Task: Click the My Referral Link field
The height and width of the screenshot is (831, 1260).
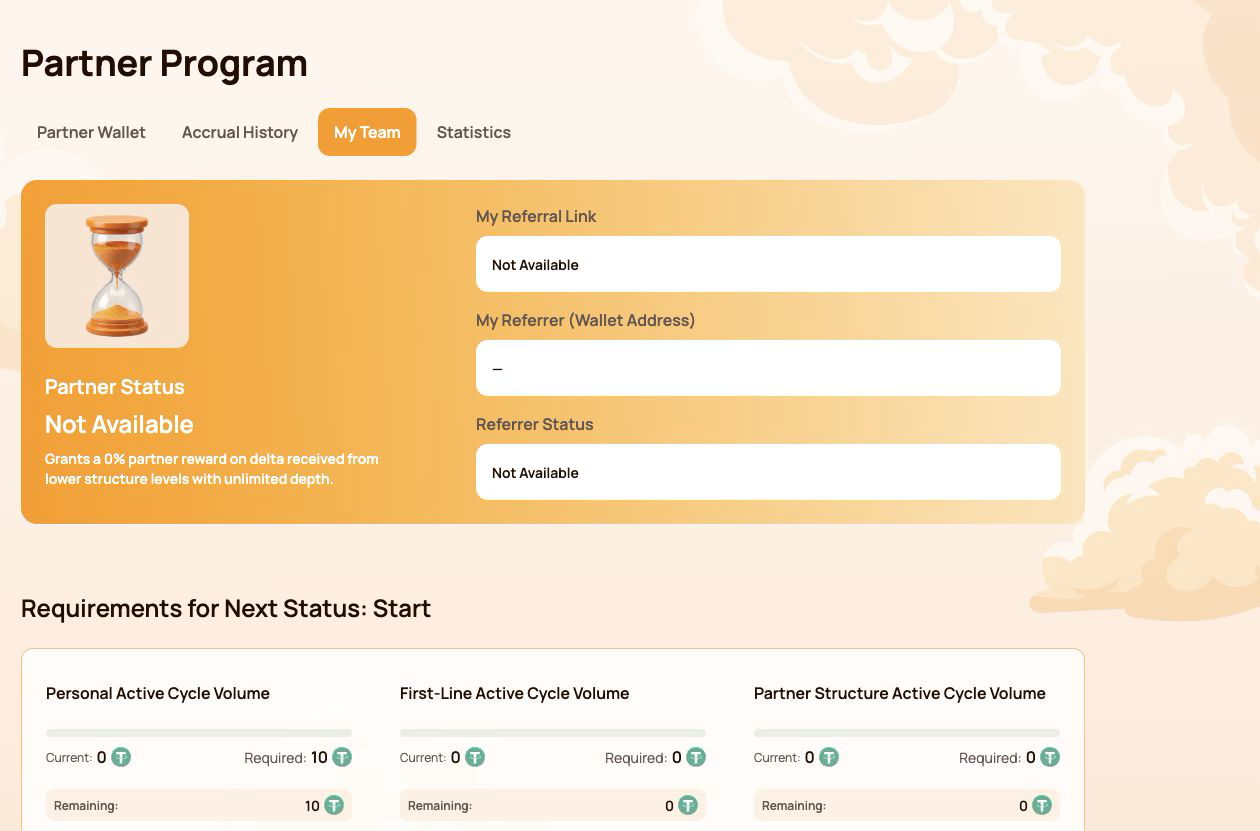Action: pos(768,264)
